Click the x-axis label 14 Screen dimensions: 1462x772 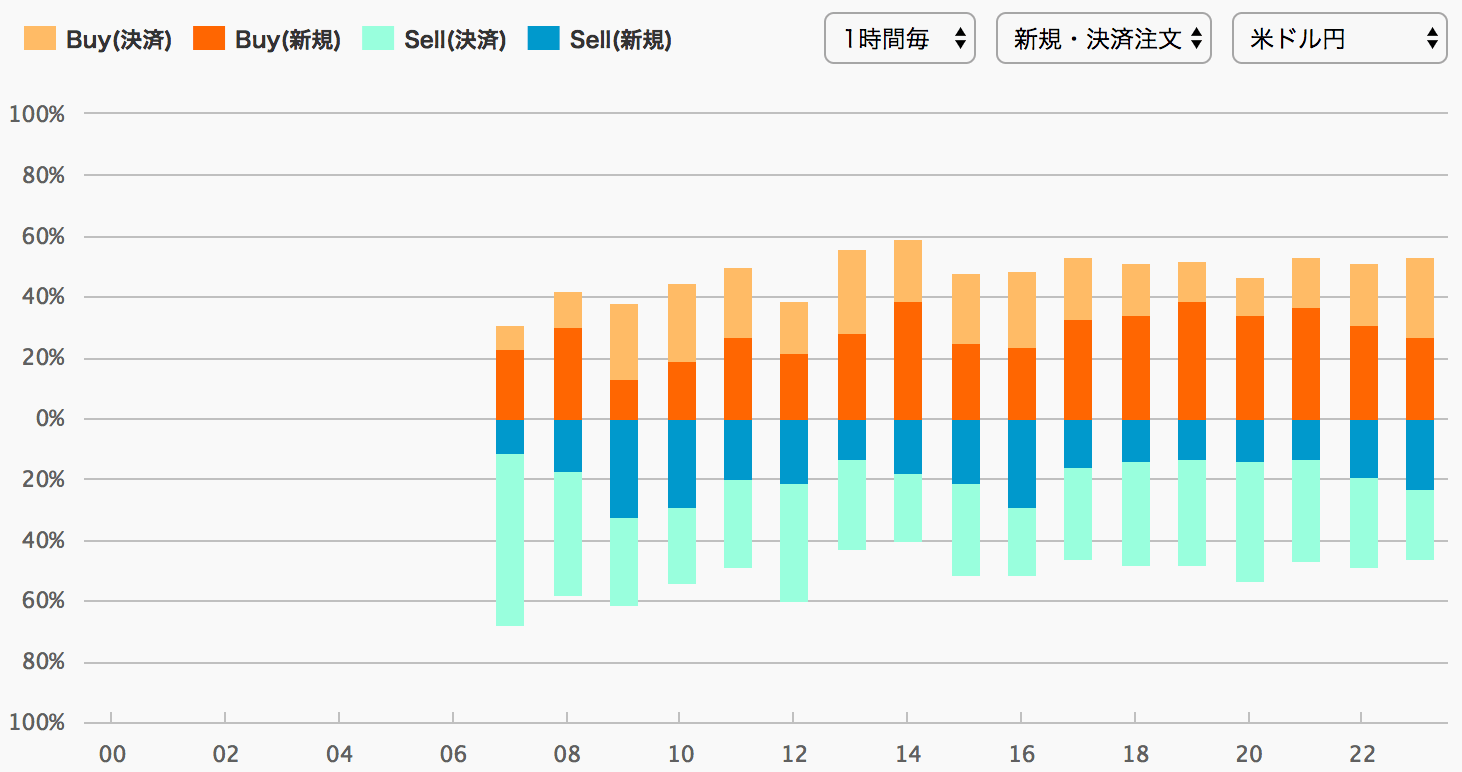(907, 754)
